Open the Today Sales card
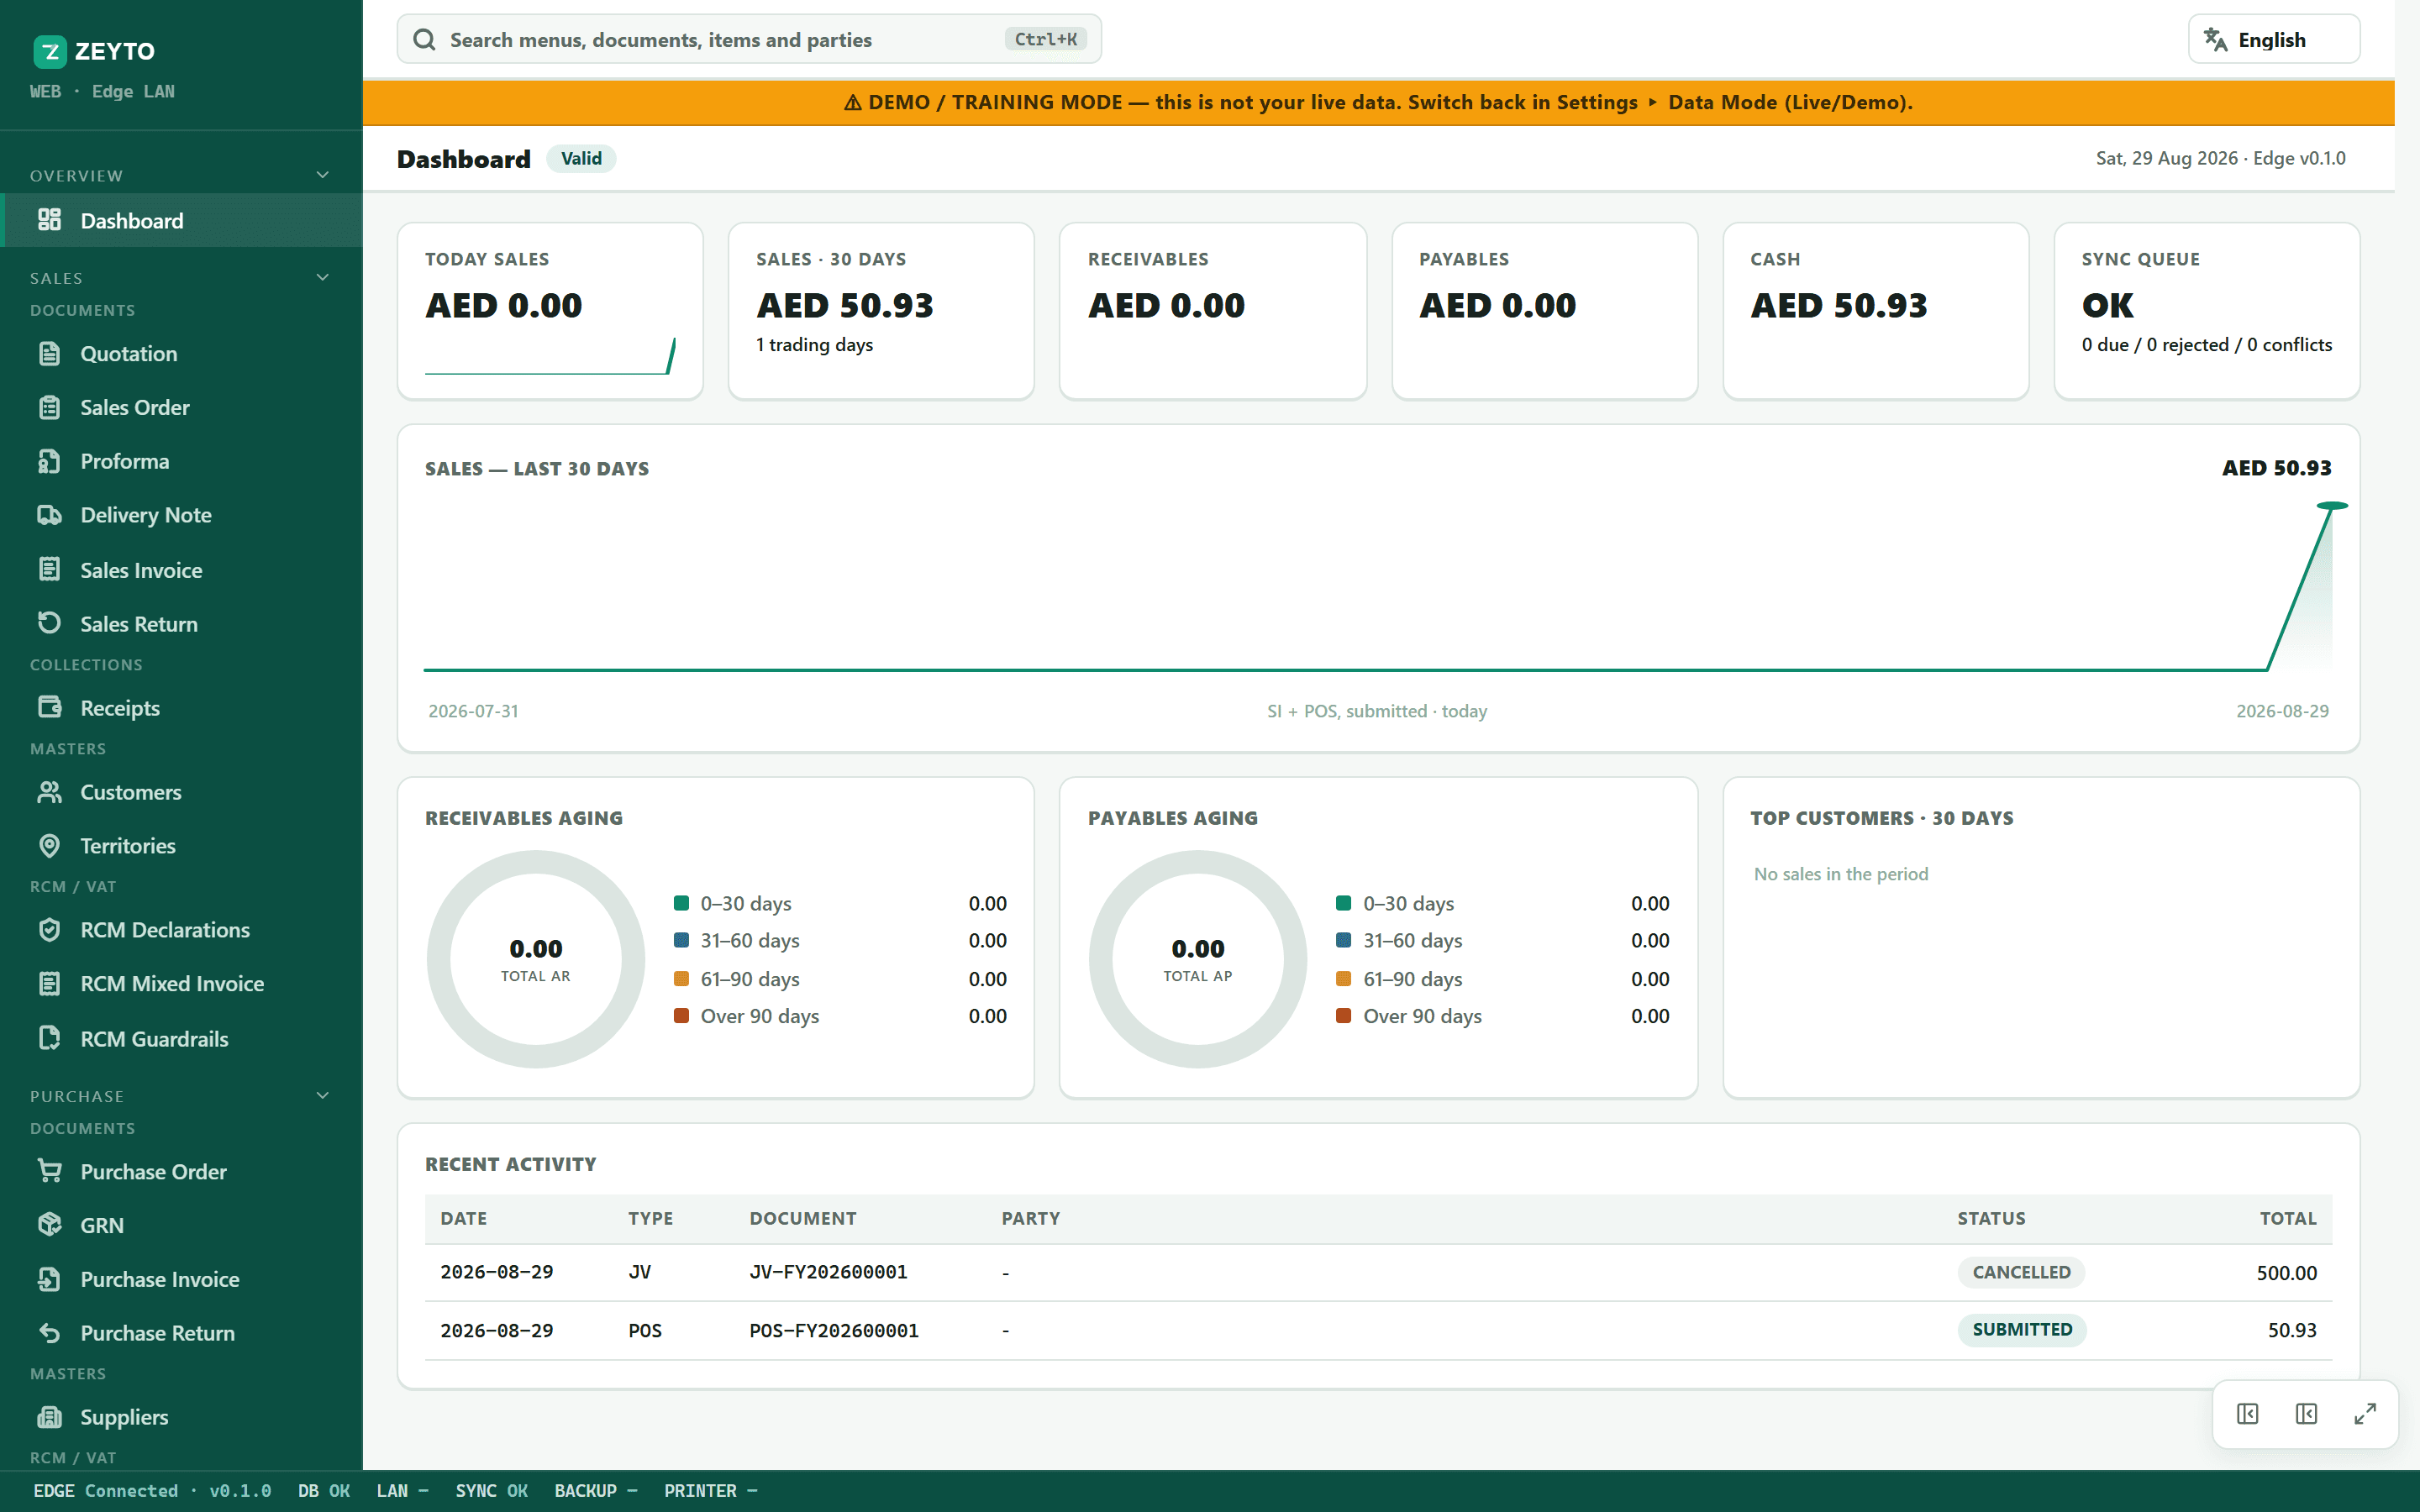The width and height of the screenshot is (2420, 1512). [x=550, y=311]
